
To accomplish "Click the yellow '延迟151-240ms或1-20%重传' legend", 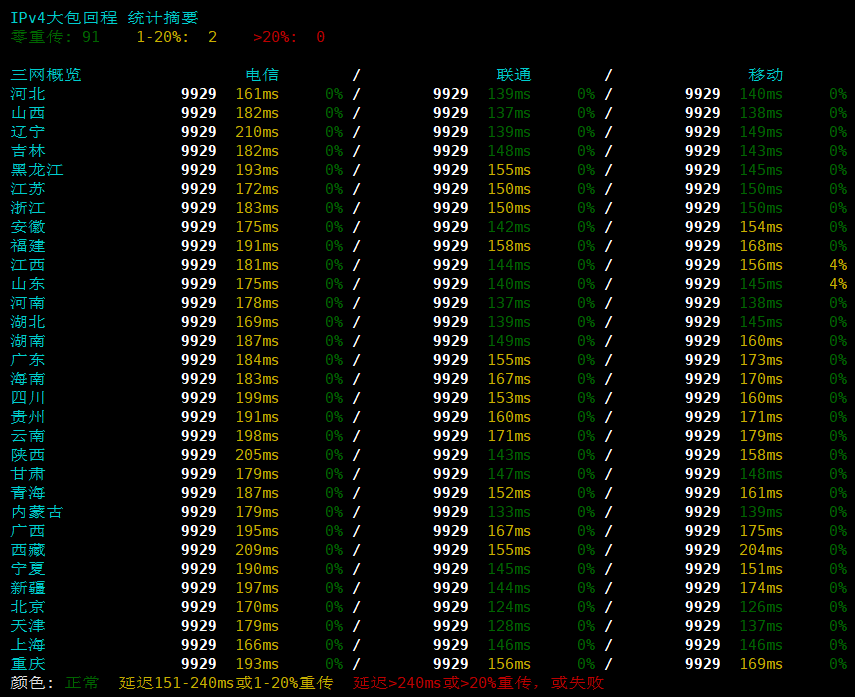I will pyautogui.click(x=226, y=683).
